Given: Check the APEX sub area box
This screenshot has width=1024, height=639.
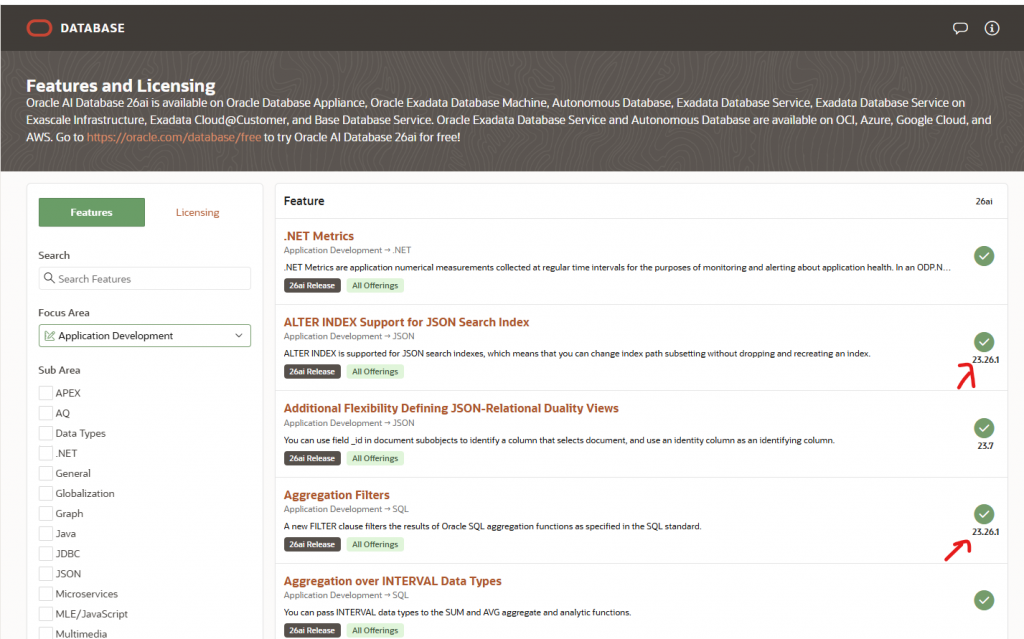Looking at the screenshot, I should (46, 393).
